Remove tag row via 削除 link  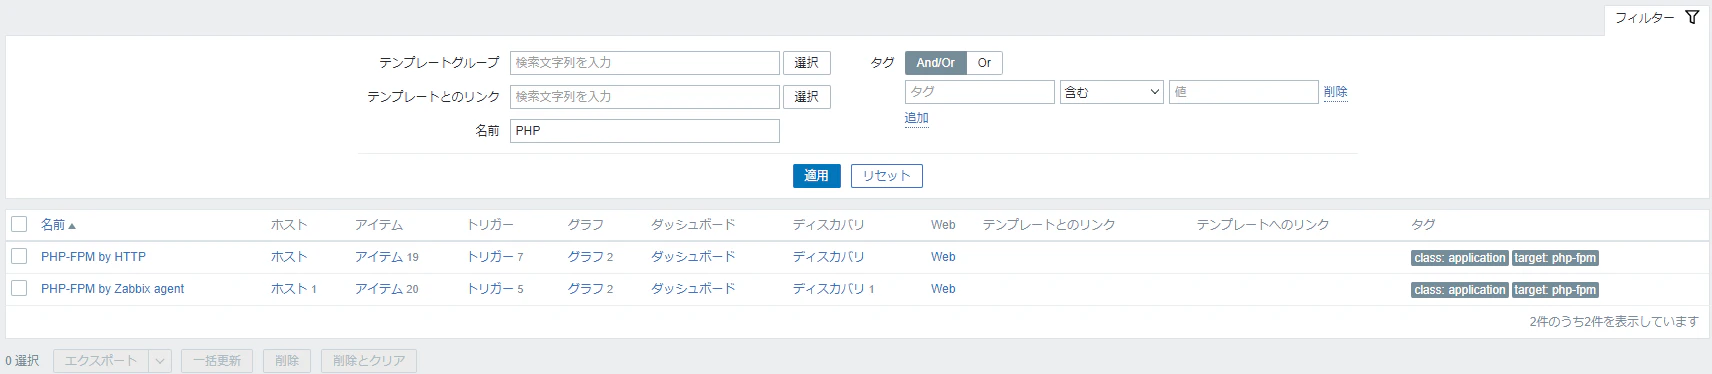point(1335,92)
